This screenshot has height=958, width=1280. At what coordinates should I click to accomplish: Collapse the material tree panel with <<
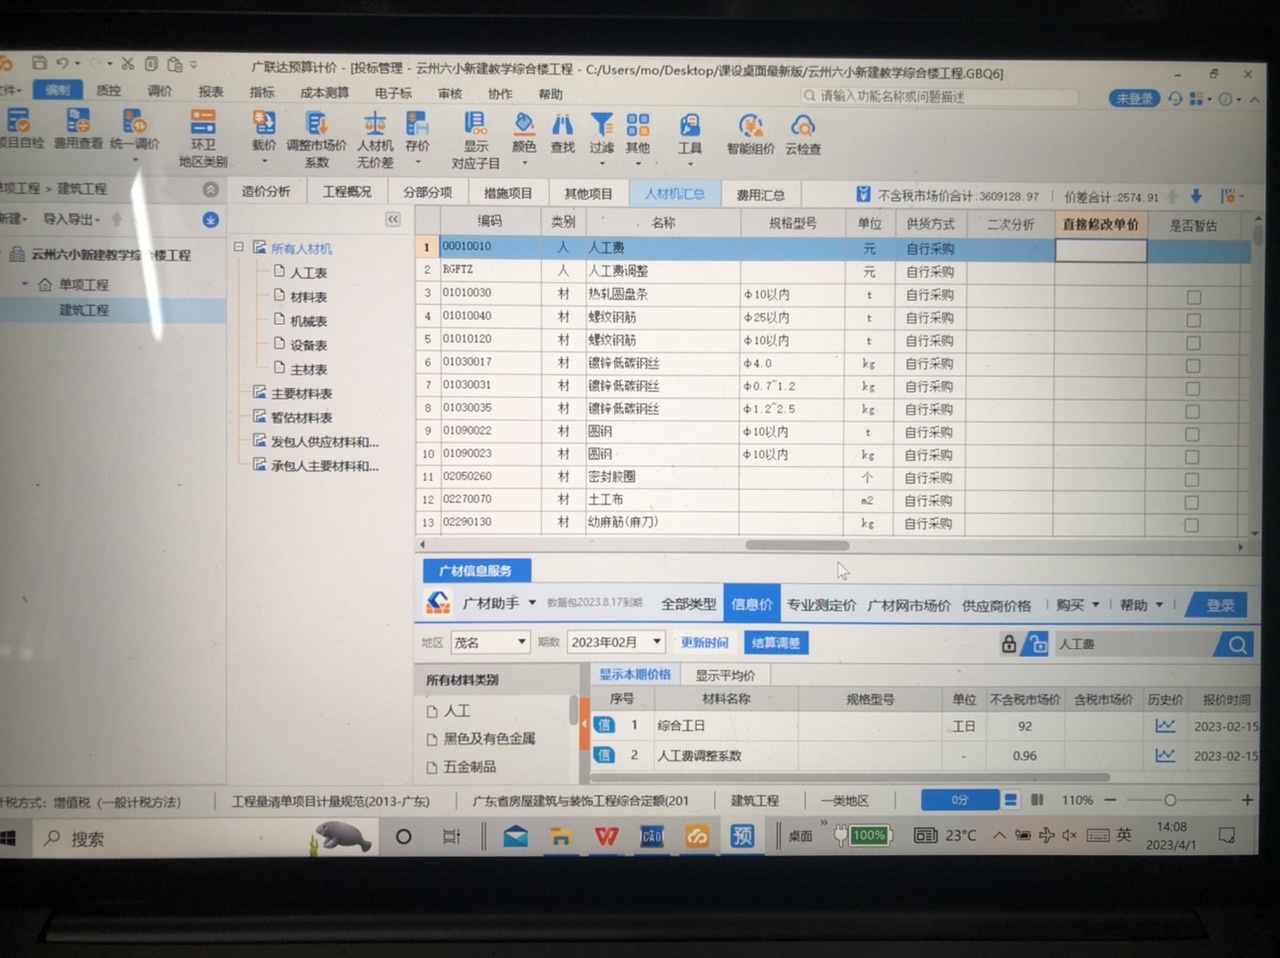coord(393,219)
